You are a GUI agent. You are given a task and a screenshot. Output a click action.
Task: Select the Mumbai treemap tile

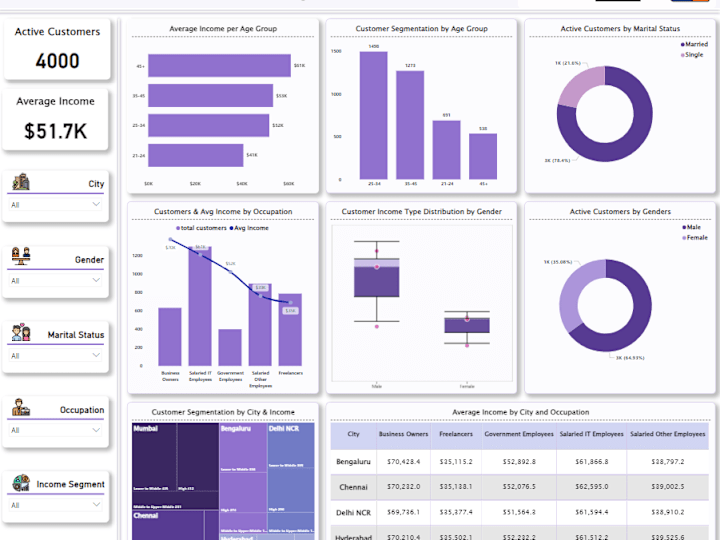[x=175, y=466]
